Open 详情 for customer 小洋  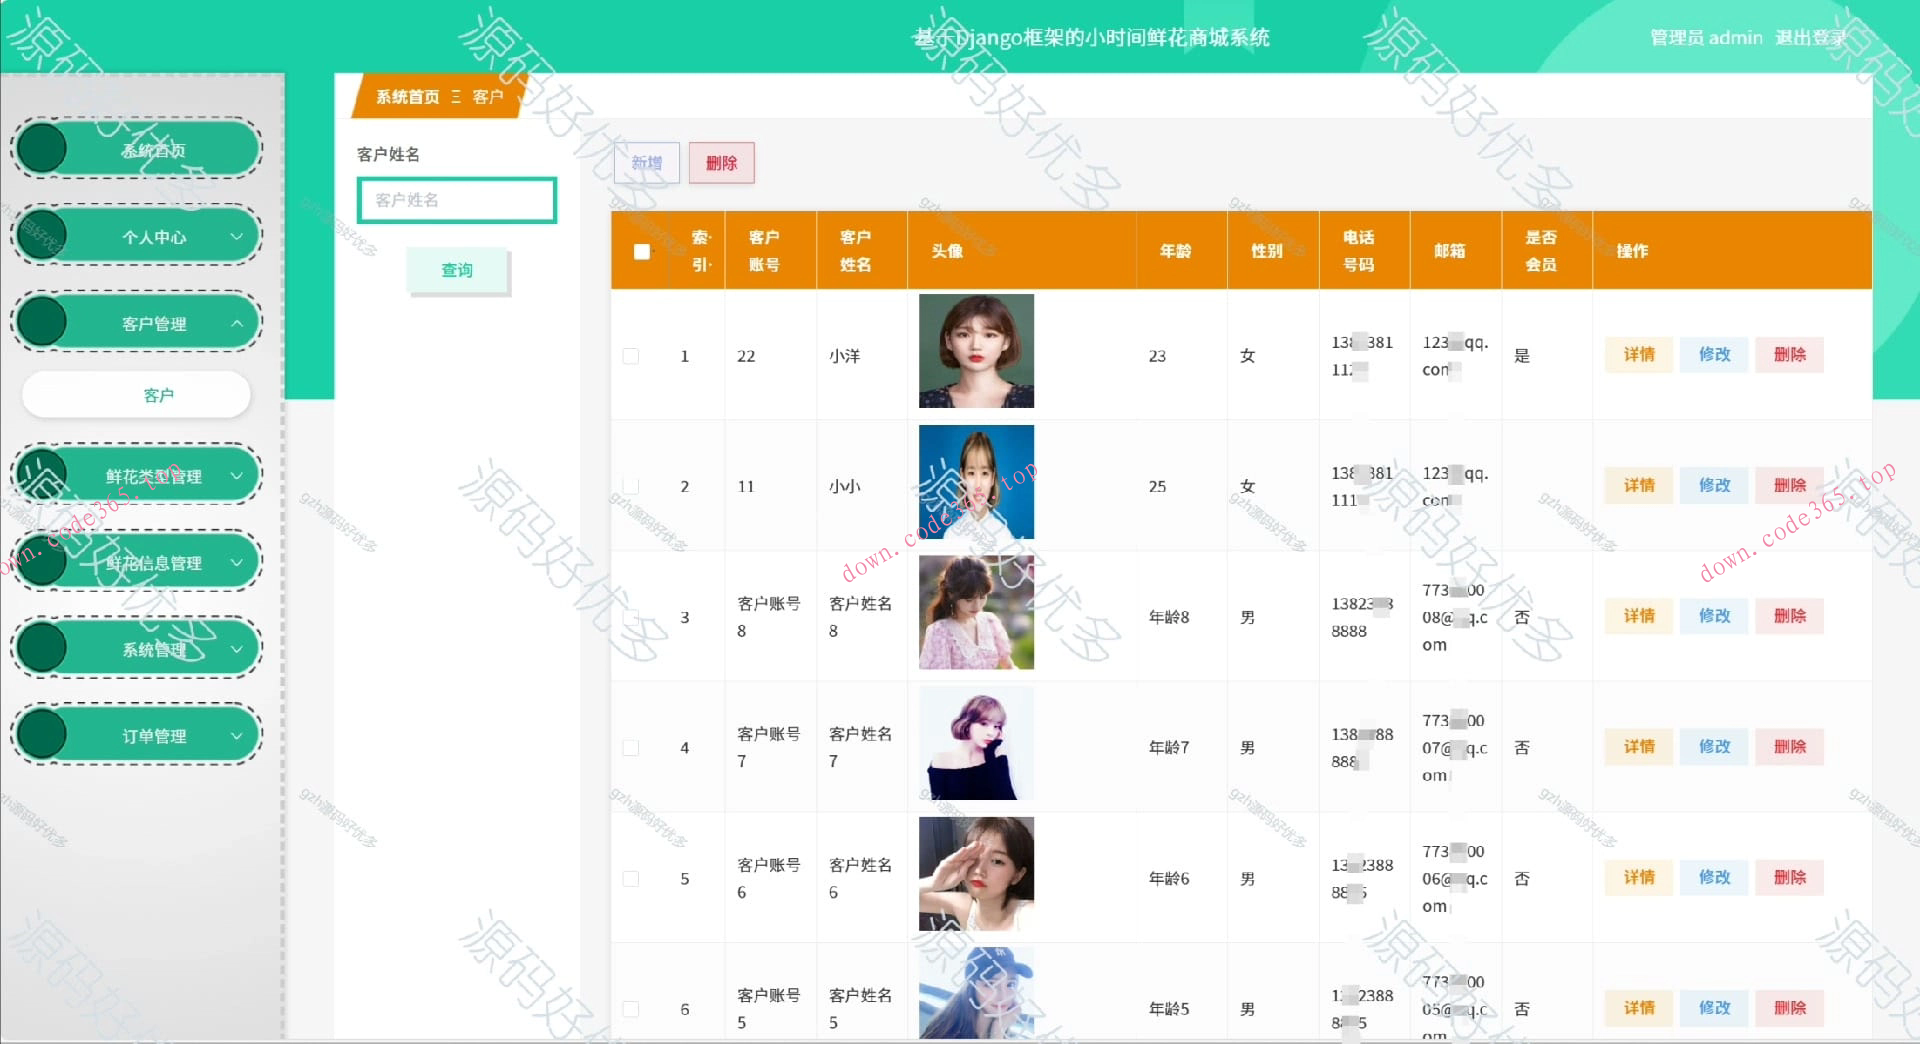coord(1639,354)
